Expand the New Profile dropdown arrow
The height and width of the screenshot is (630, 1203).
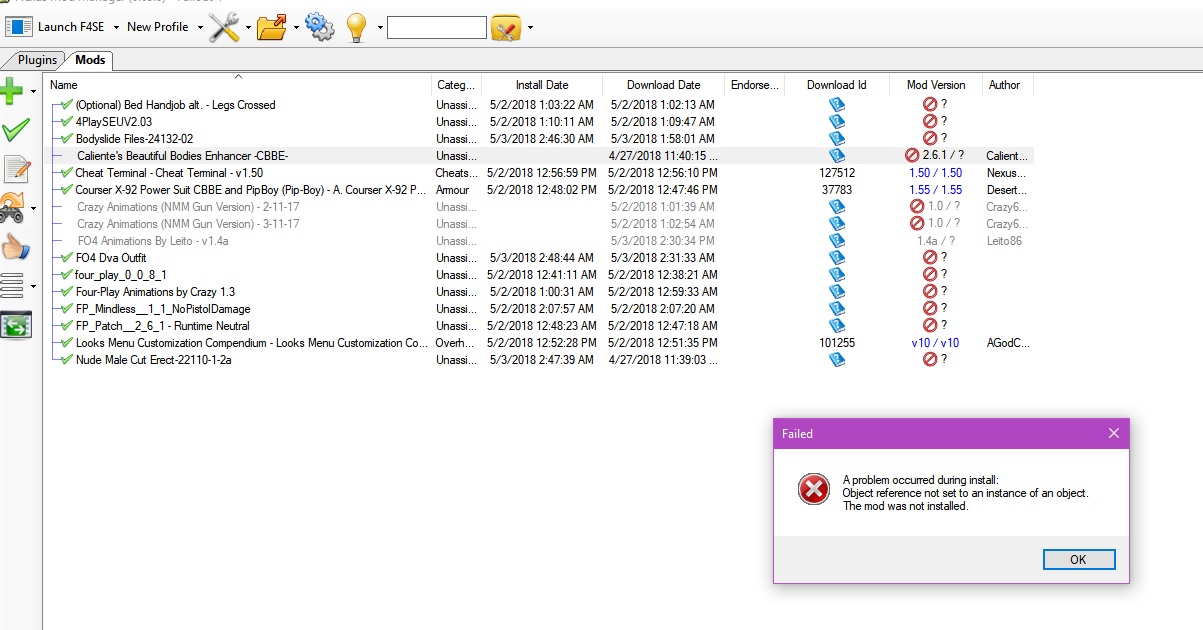pos(200,27)
